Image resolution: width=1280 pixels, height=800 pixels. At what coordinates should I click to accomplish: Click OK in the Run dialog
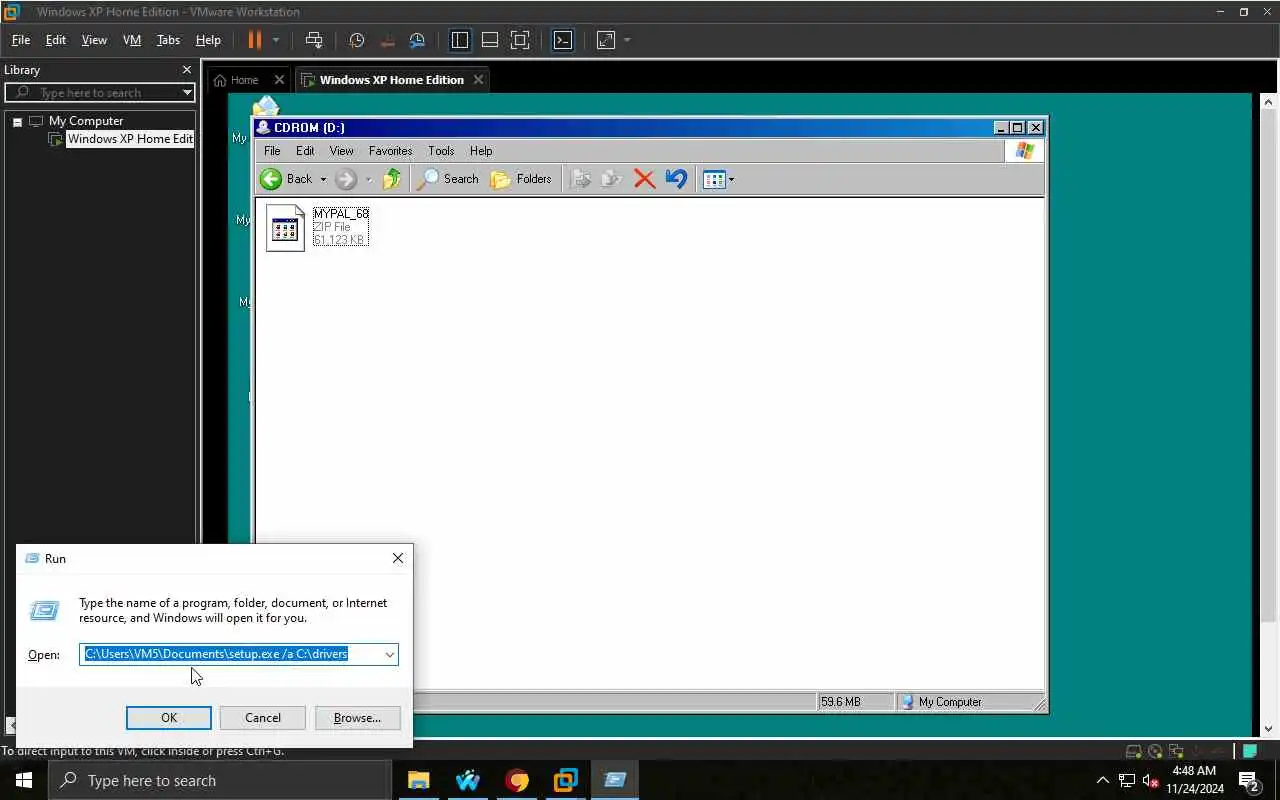(x=169, y=718)
